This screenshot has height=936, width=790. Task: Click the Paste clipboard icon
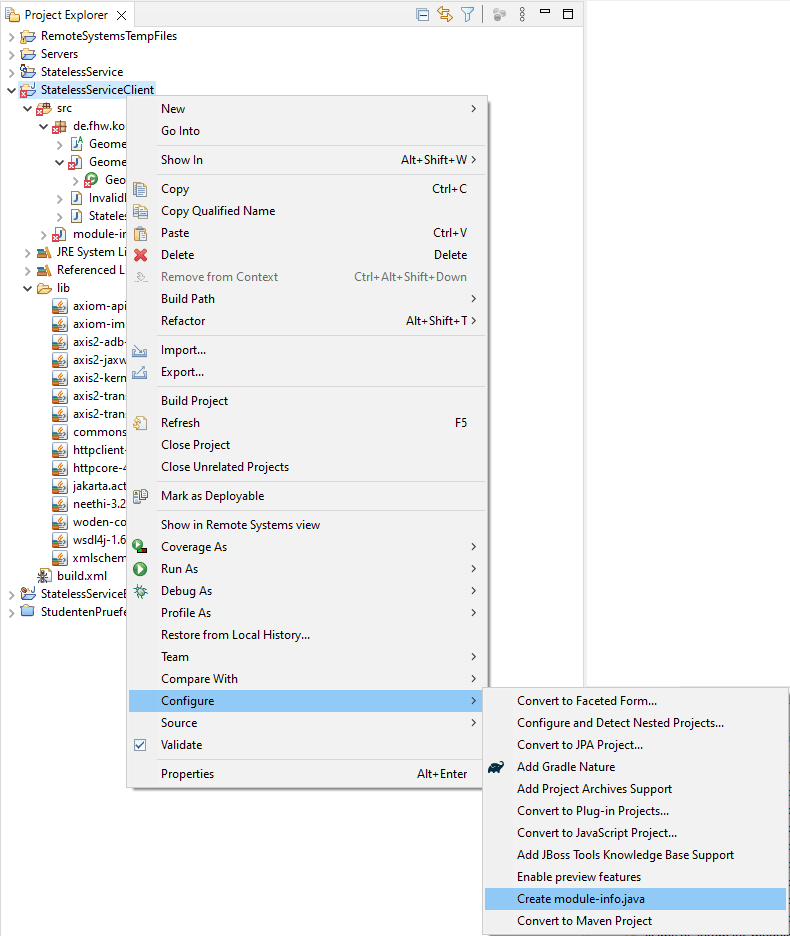click(140, 233)
